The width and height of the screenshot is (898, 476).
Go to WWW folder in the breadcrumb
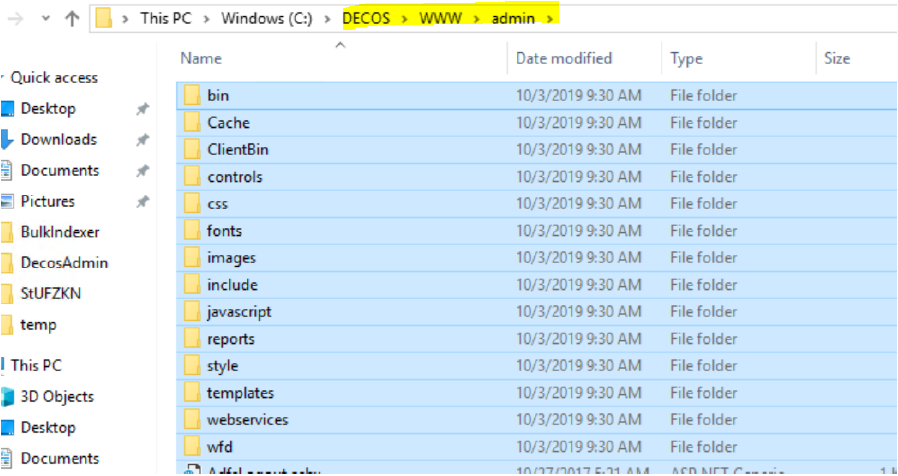click(440, 18)
